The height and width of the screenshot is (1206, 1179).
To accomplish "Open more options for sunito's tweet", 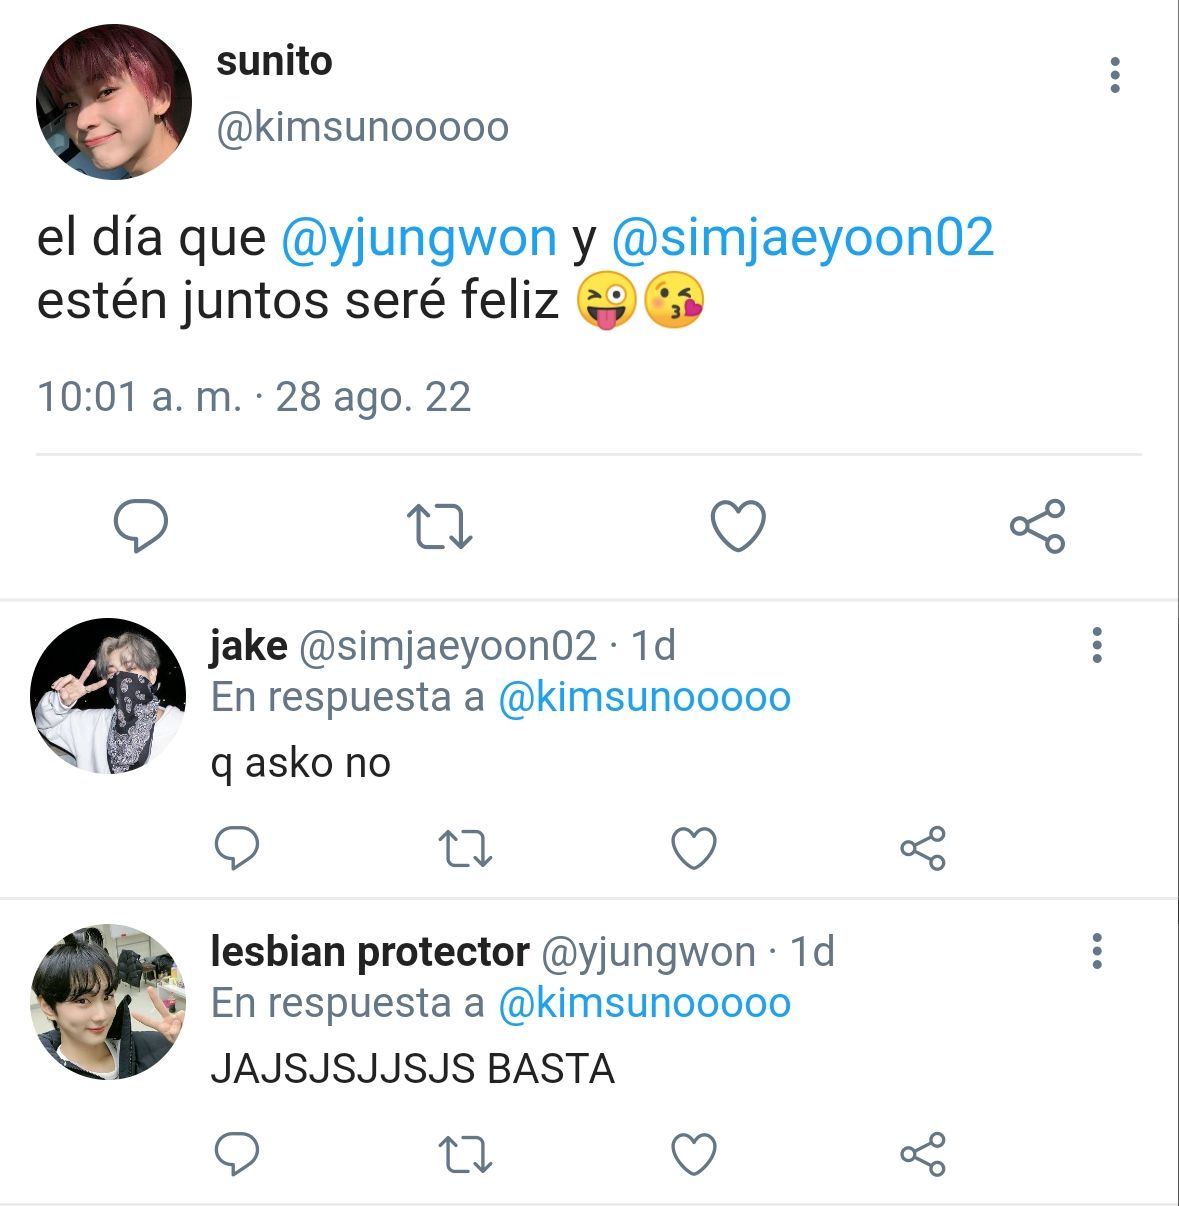I will coord(1115,76).
